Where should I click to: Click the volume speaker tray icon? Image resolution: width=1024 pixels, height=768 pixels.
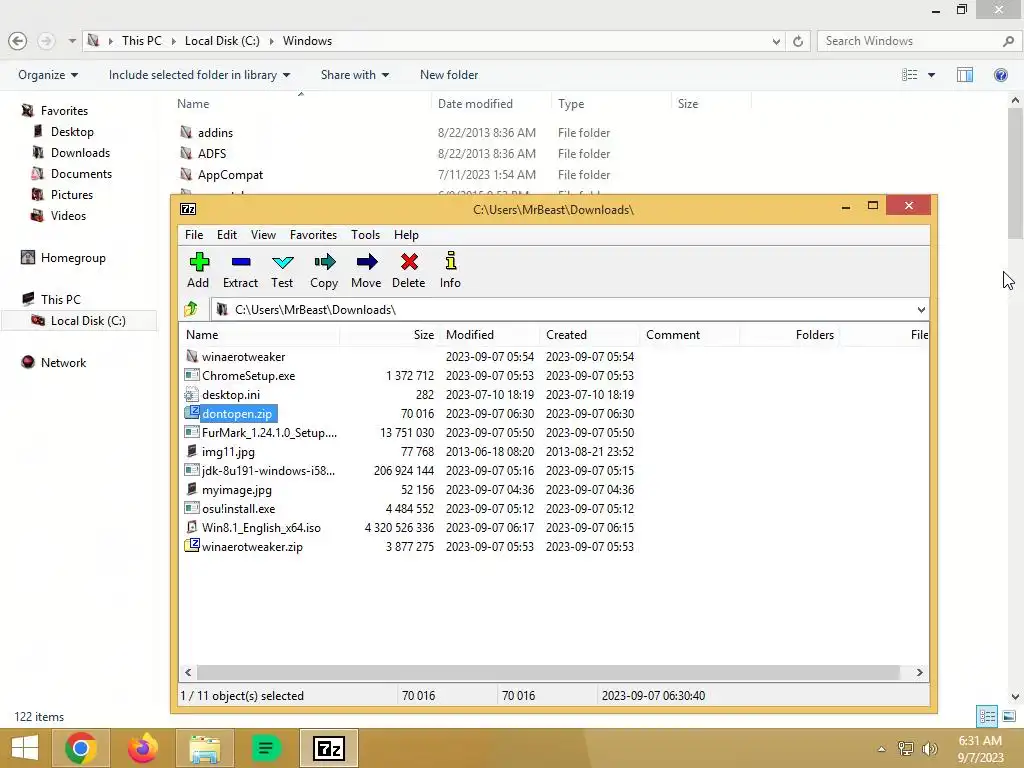929,748
